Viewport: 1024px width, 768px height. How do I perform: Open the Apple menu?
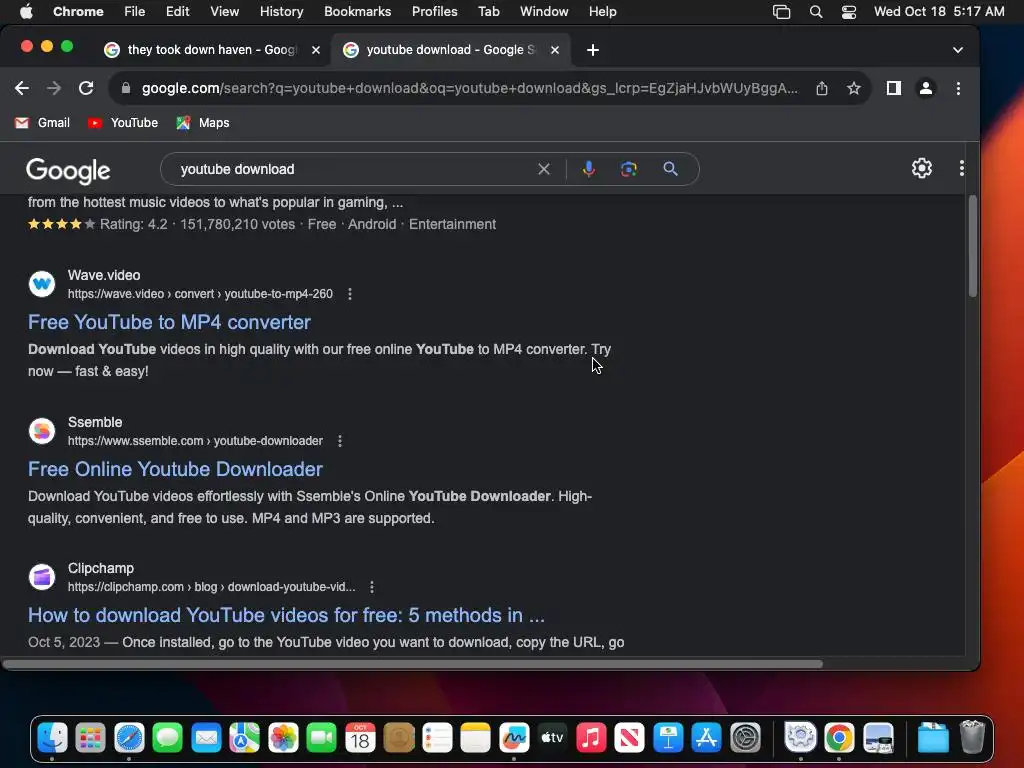[26, 12]
